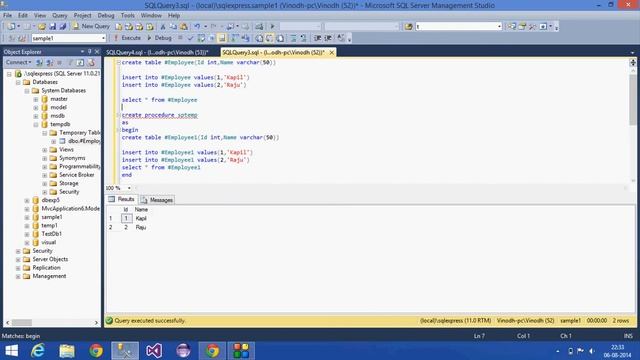This screenshot has width=640, height=360.
Task: Click the Parse checkmark icon
Action: click(x=190, y=38)
